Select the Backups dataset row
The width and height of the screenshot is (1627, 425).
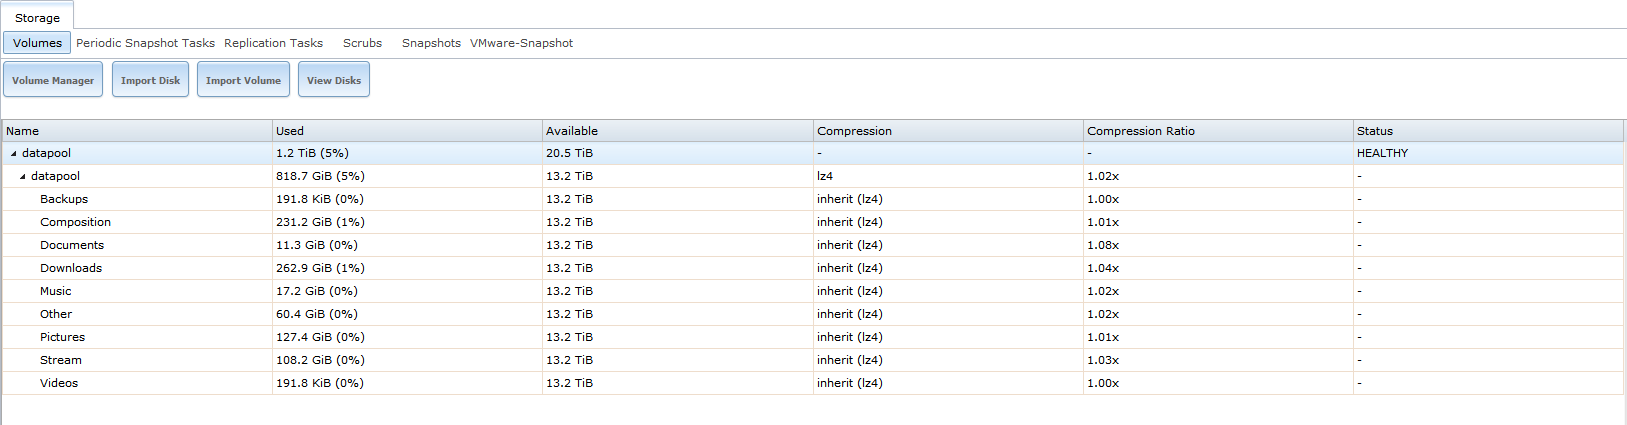point(813,199)
